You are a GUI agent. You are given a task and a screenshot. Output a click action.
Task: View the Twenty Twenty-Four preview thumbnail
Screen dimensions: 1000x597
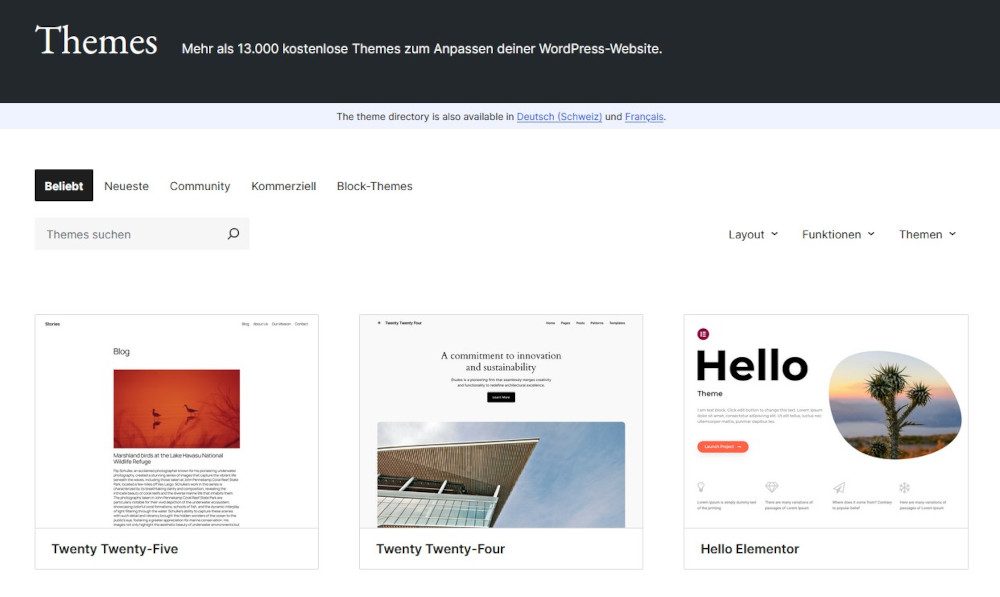coord(501,421)
